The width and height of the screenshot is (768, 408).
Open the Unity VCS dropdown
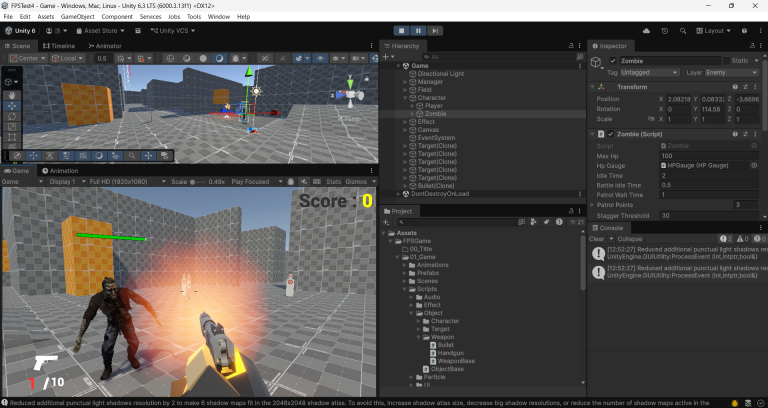(173, 30)
